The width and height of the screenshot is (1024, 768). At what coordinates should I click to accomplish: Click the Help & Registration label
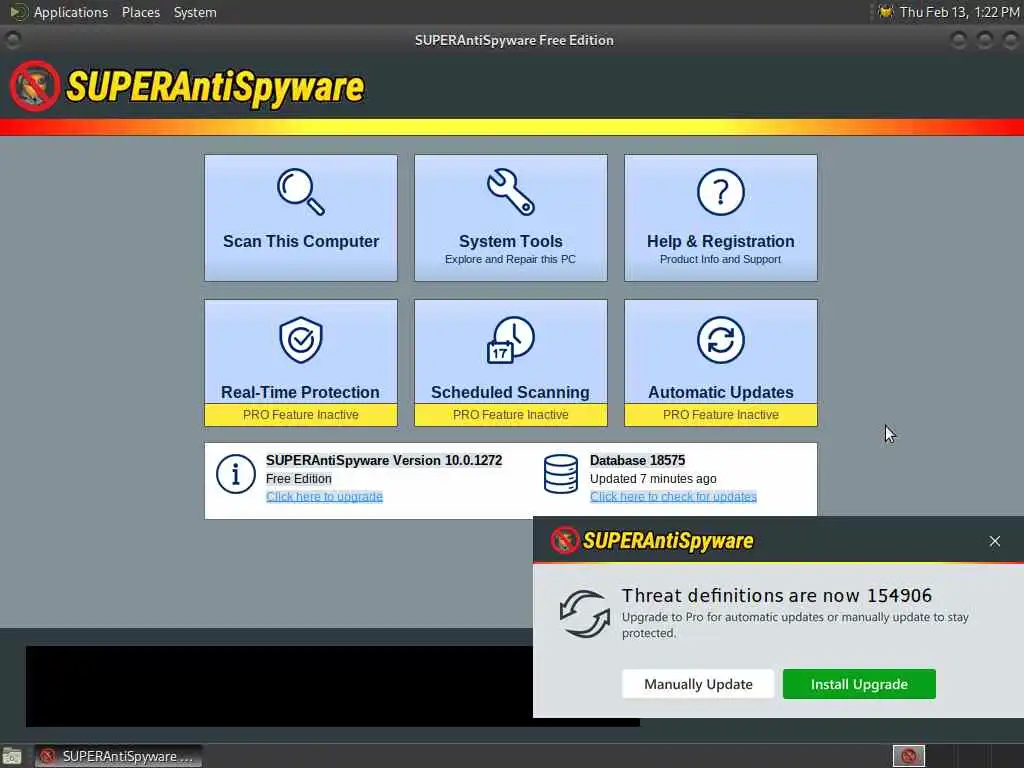[720, 242]
